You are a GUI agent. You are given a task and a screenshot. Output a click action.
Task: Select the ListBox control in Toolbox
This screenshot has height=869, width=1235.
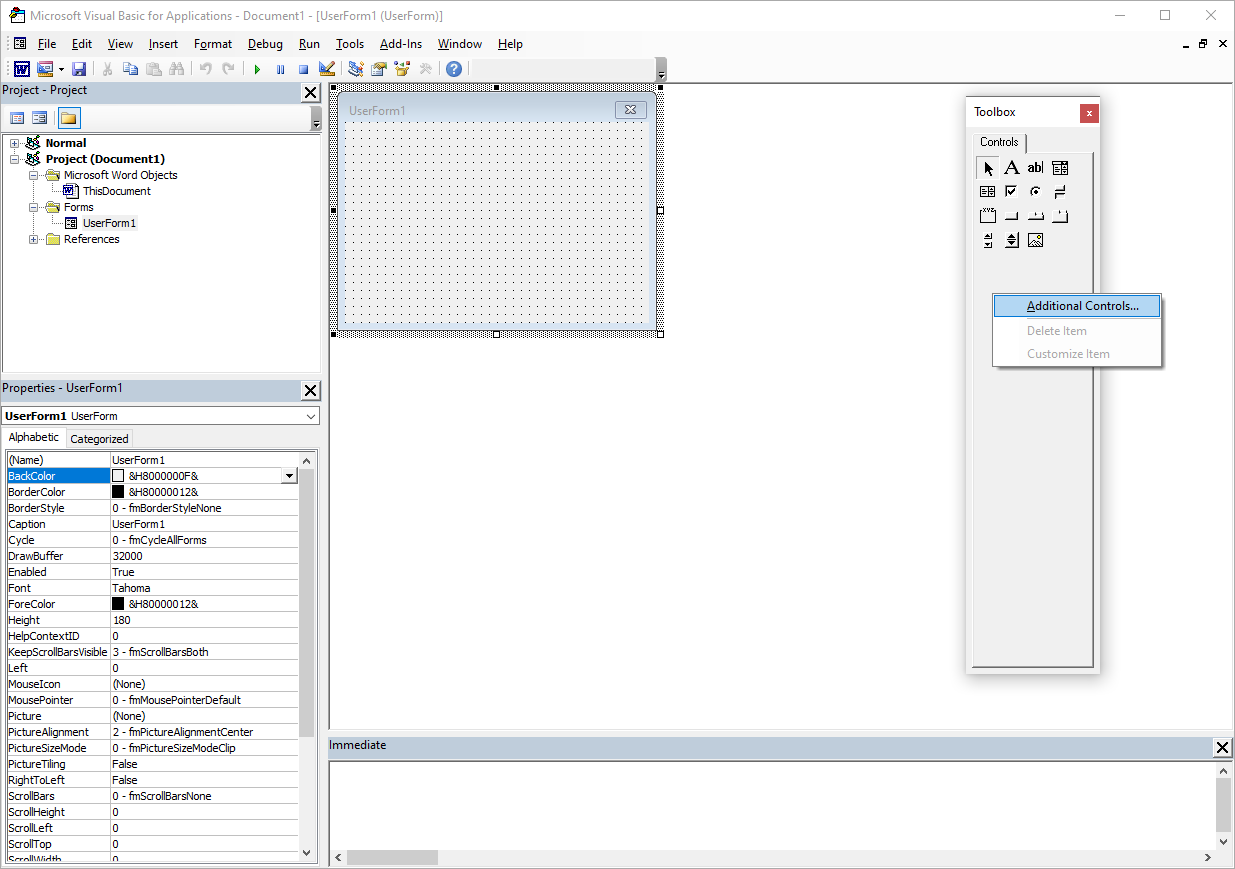(988, 192)
